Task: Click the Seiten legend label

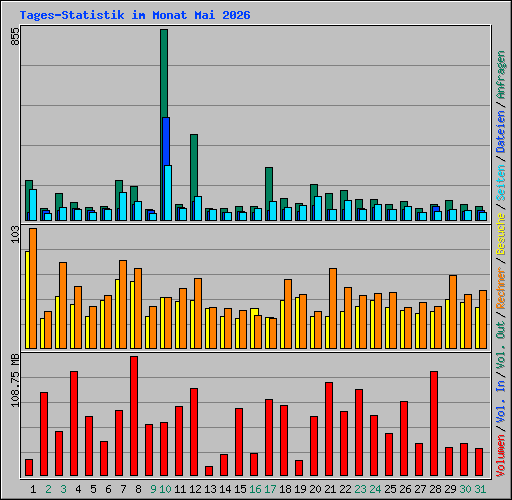Action: point(501,183)
